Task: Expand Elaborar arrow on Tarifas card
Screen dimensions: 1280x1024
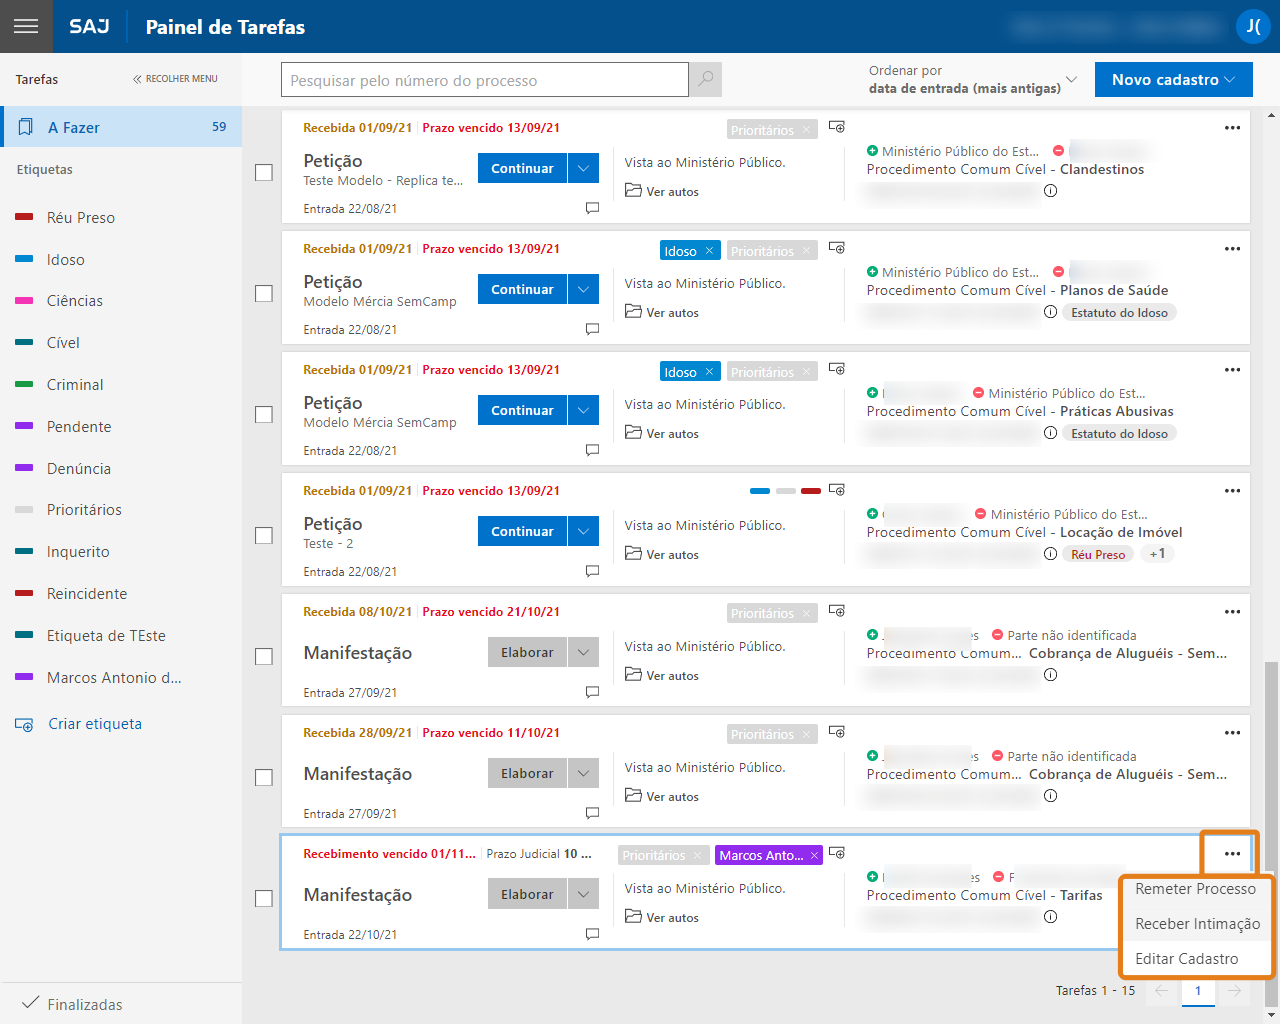Action: click(x=584, y=894)
